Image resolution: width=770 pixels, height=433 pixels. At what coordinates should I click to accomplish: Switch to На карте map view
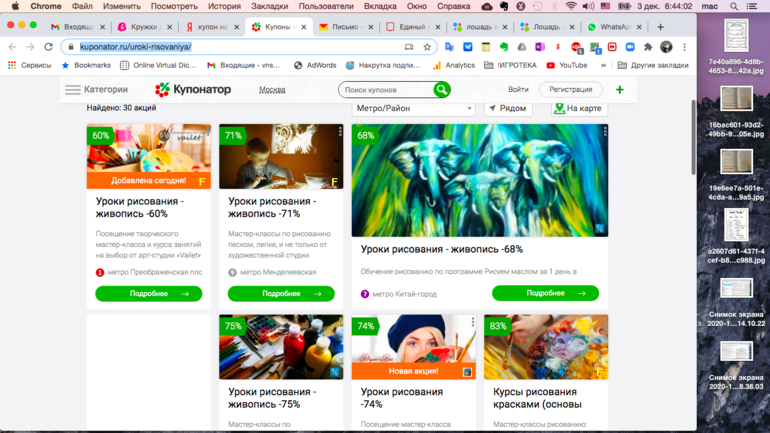click(x=579, y=108)
